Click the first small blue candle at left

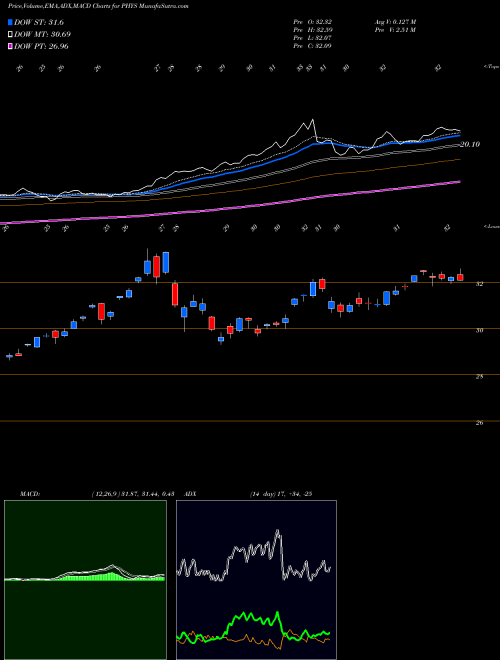9,356
